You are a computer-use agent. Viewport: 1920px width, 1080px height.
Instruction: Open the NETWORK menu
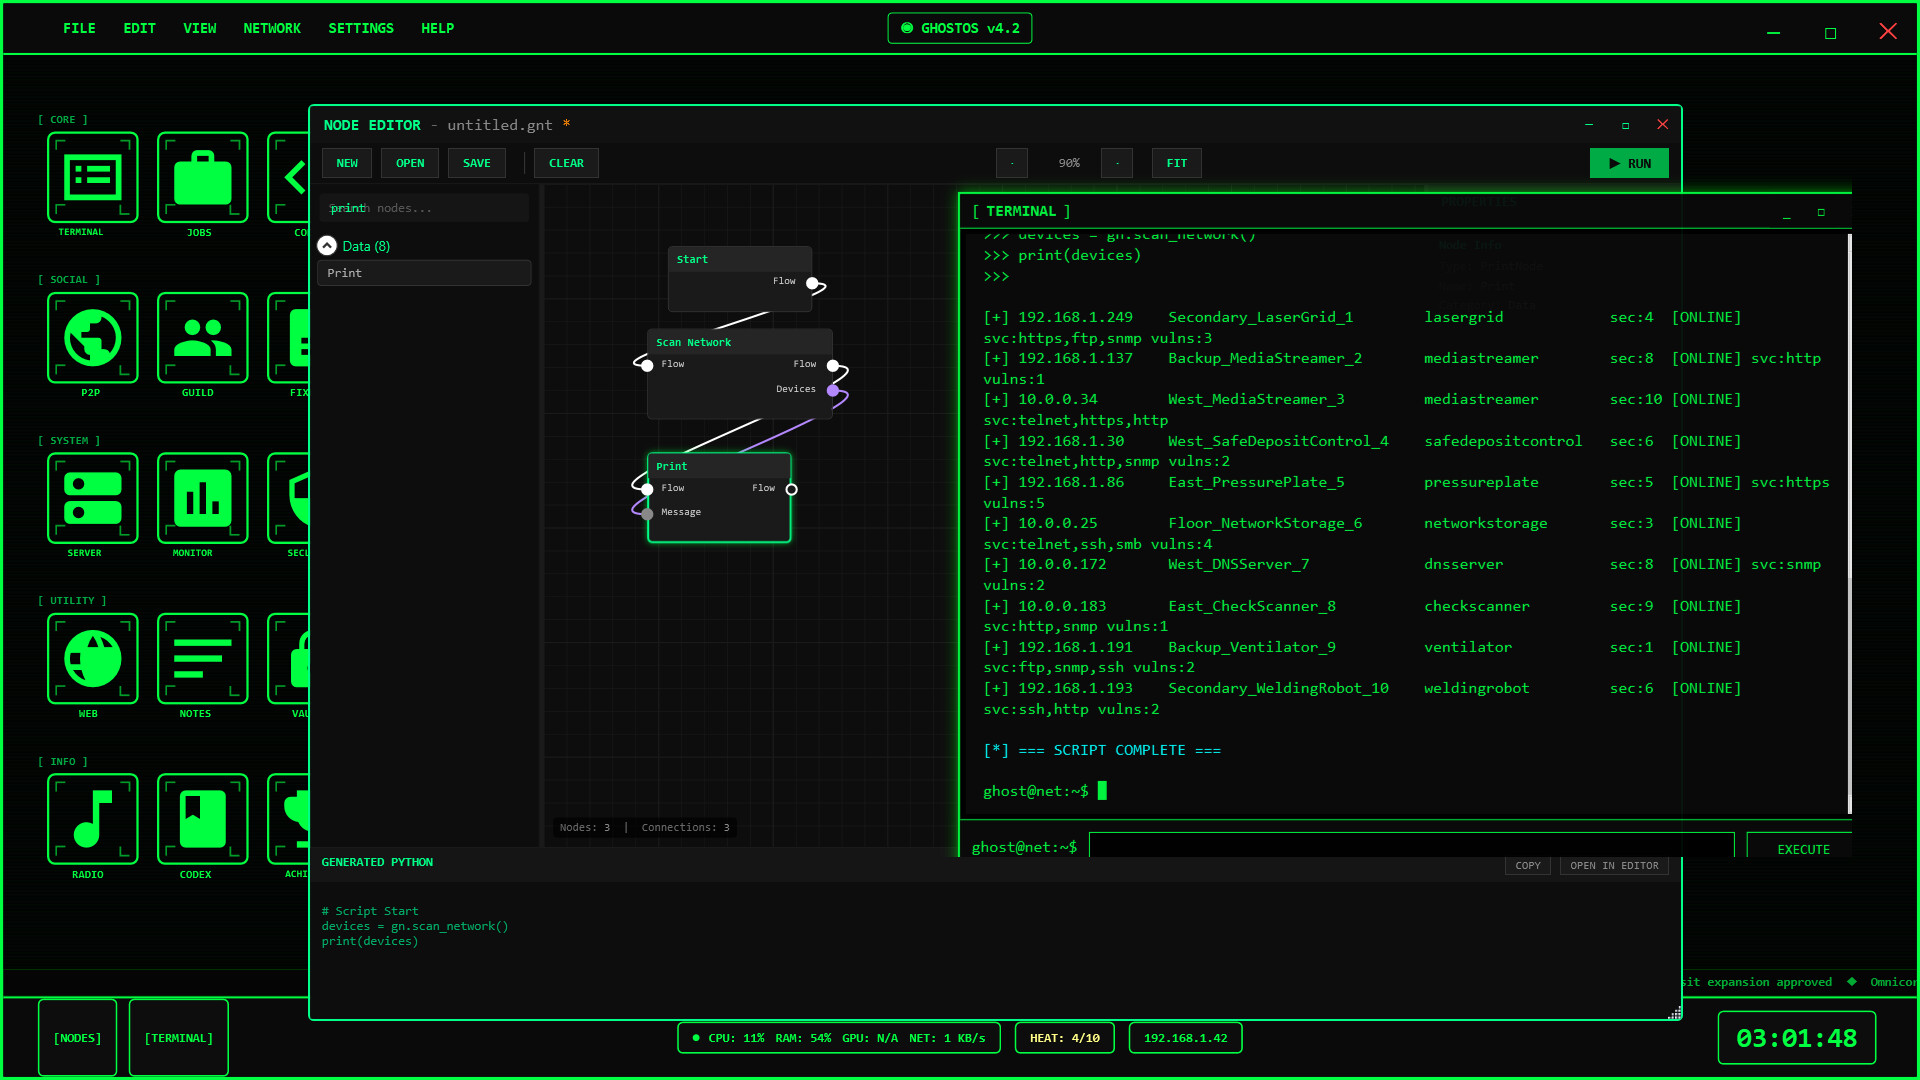click(x=271, y=28)
